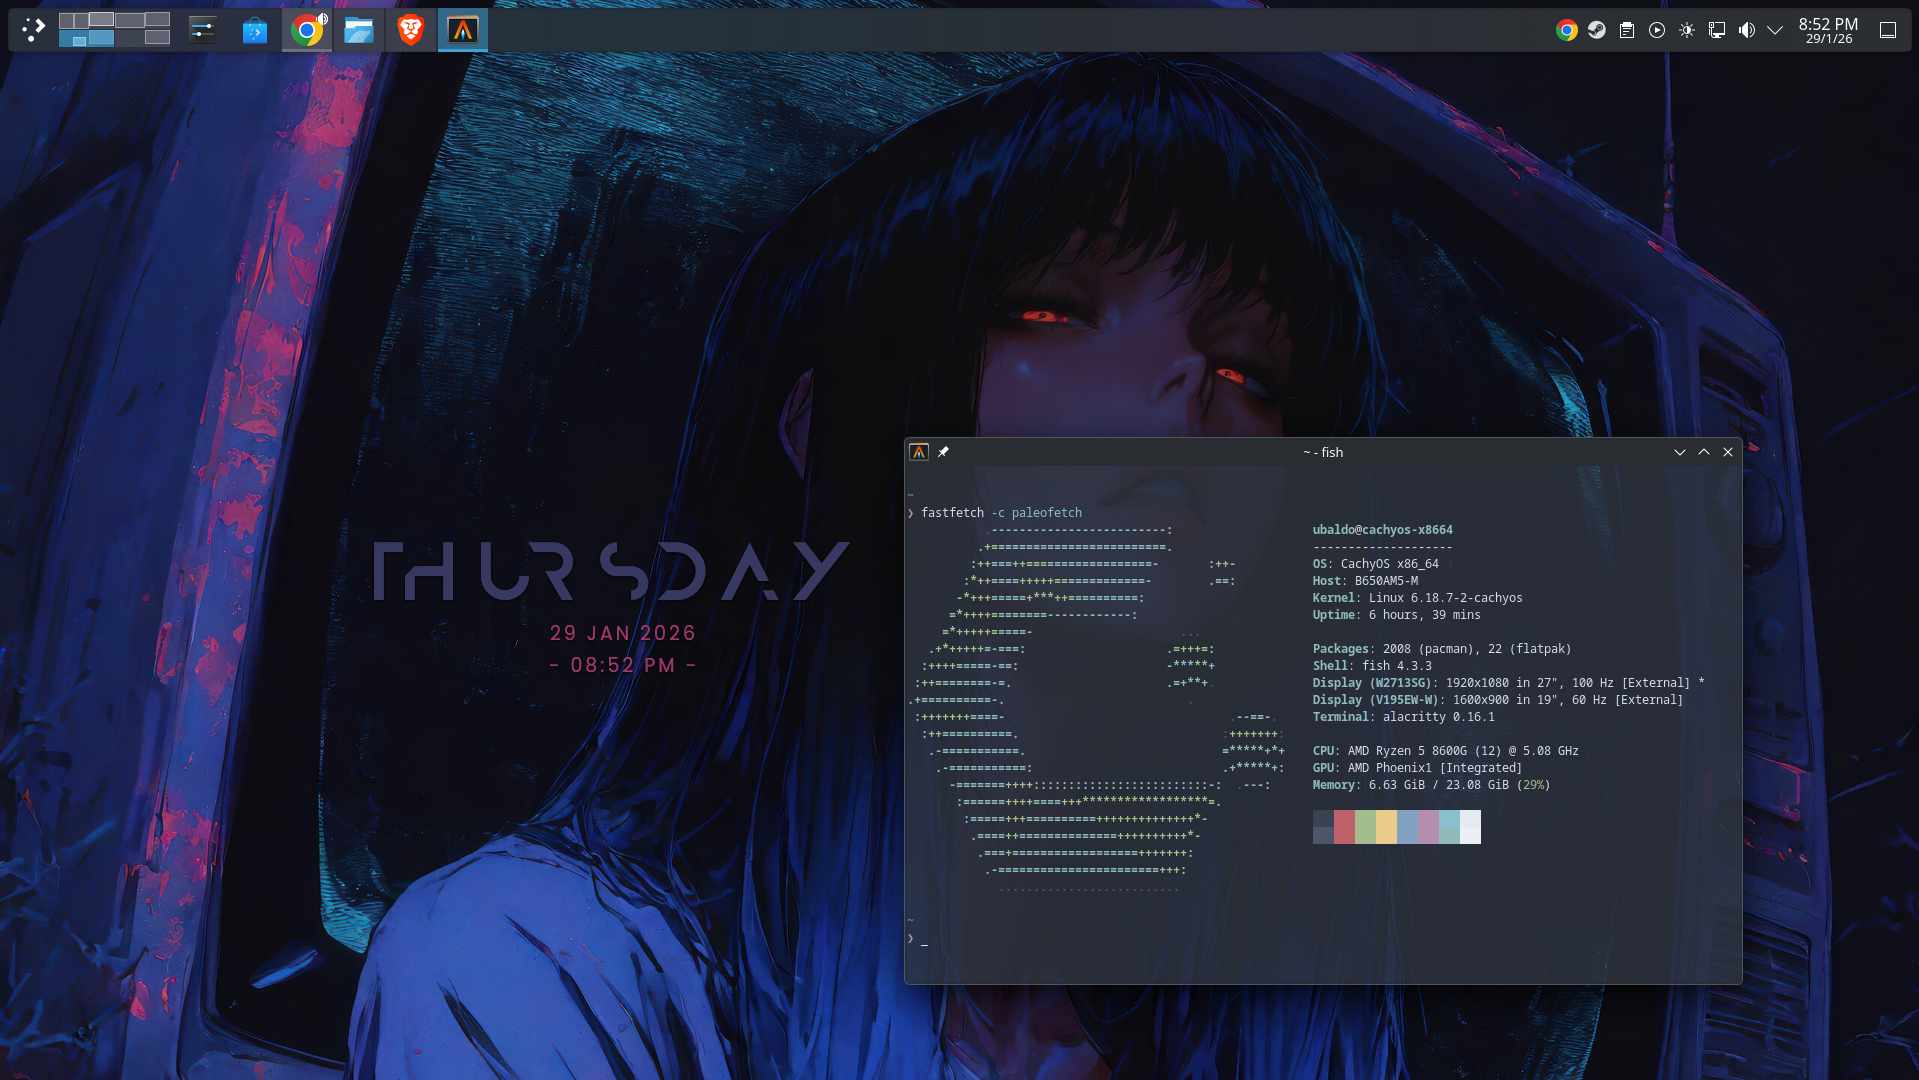Screen dimensions: 1919x1080
Task: Toggle pin on all desktops for terminal
Action: pyautogui.click(x=943, y=452)
